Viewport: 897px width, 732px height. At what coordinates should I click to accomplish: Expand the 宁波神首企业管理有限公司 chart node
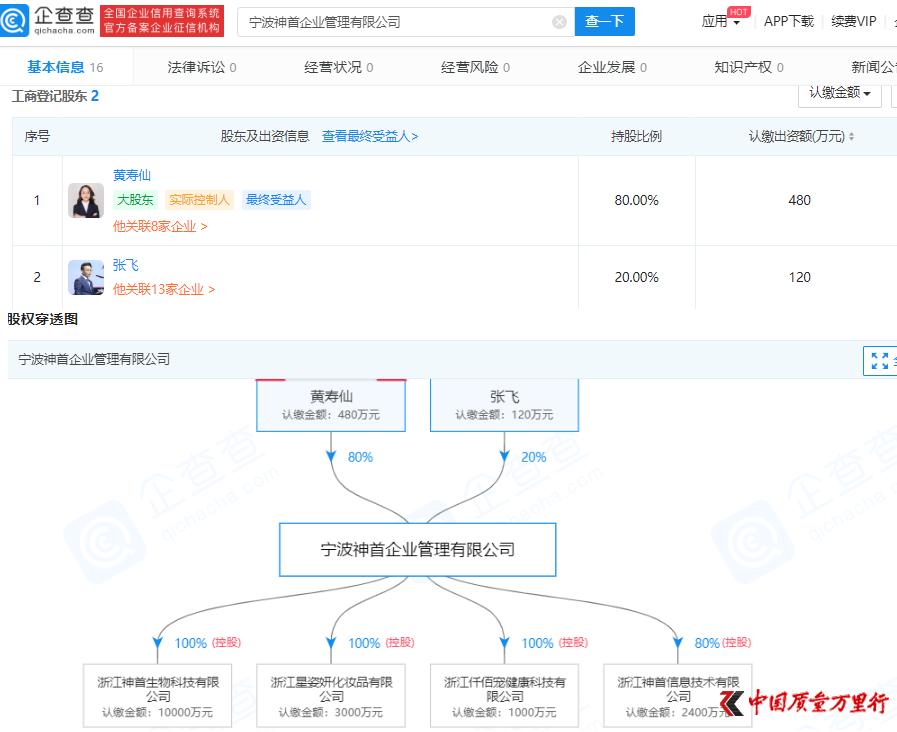pos(417,549)
